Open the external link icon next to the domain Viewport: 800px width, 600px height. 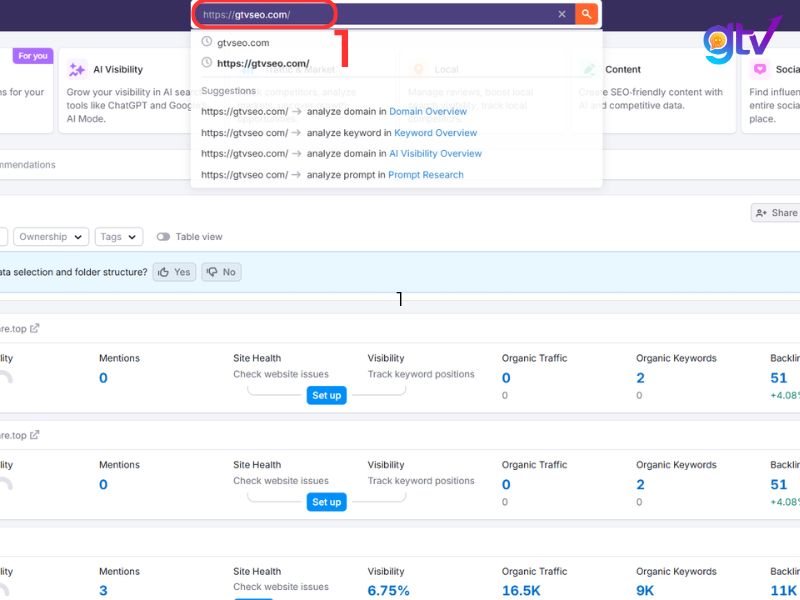[x=33, y=327]
